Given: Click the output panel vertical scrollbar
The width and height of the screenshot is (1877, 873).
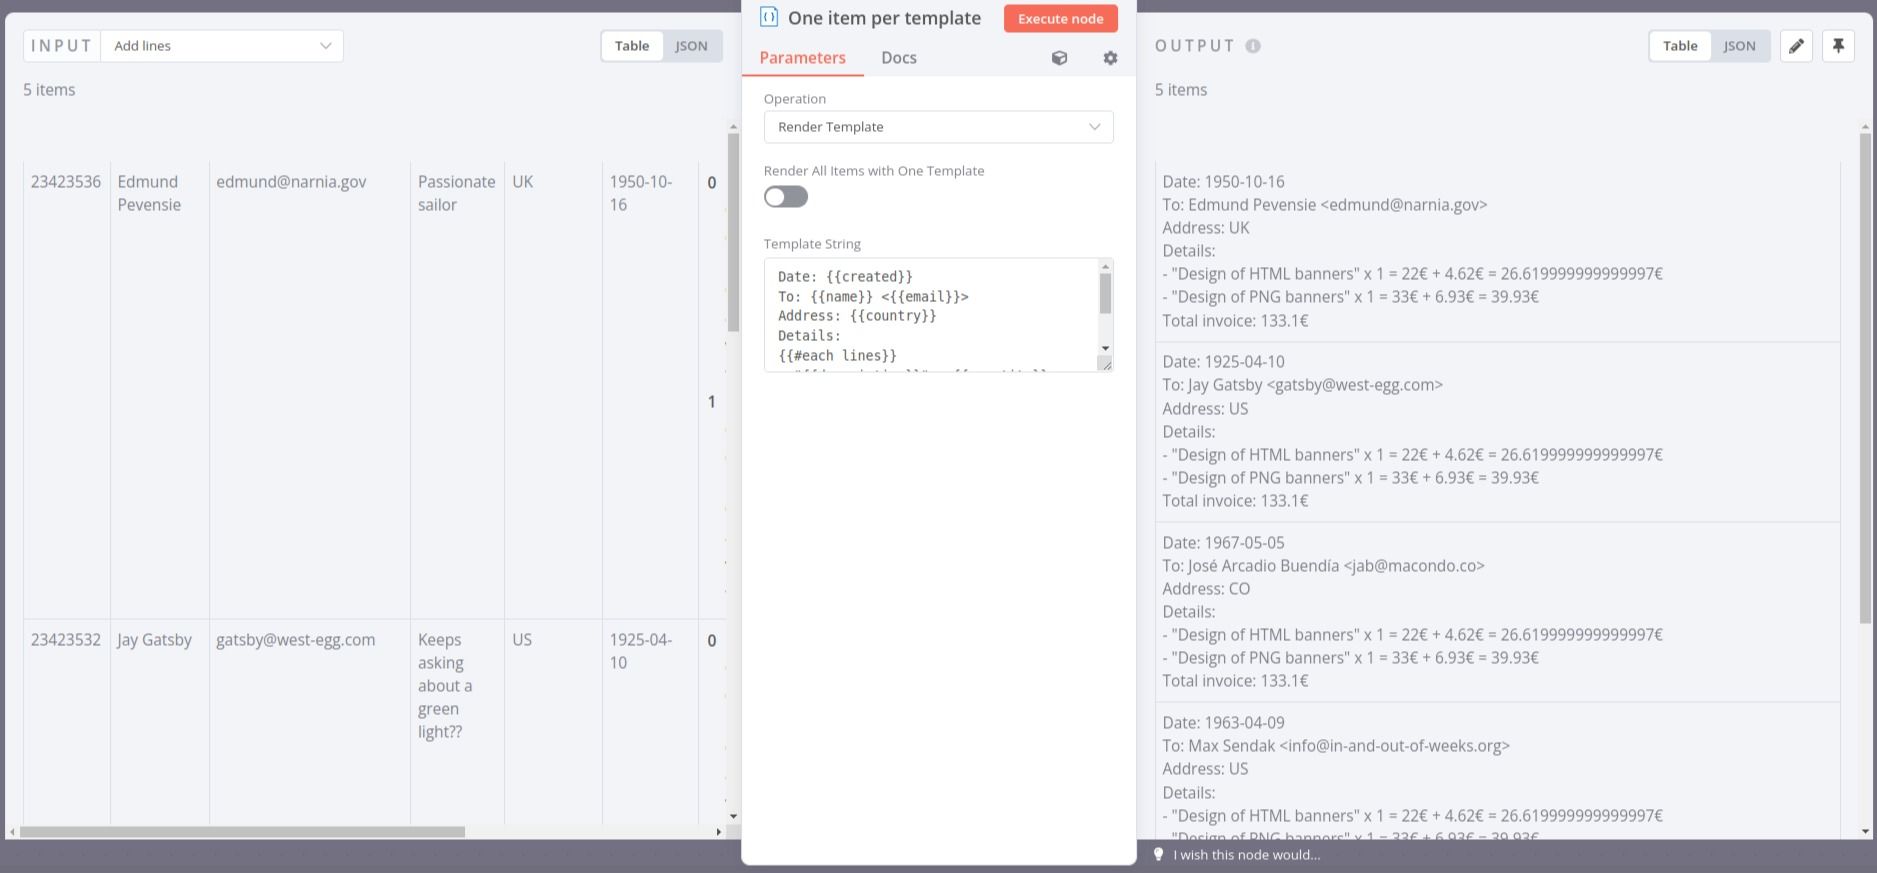Looking at the screenshot, I should click(x=1865, y=380).
